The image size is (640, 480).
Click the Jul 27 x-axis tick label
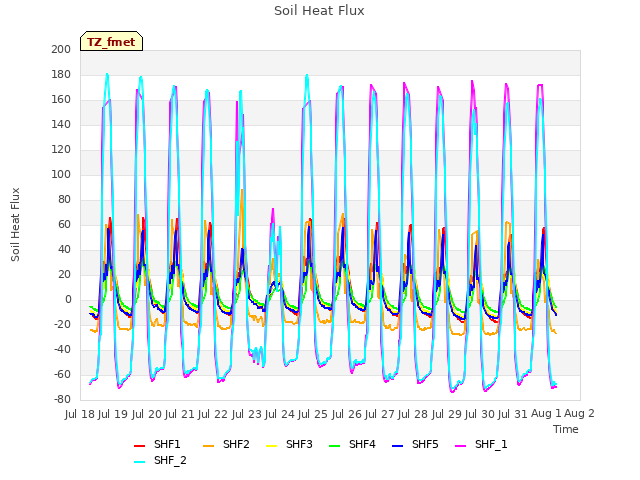(380, 414)
